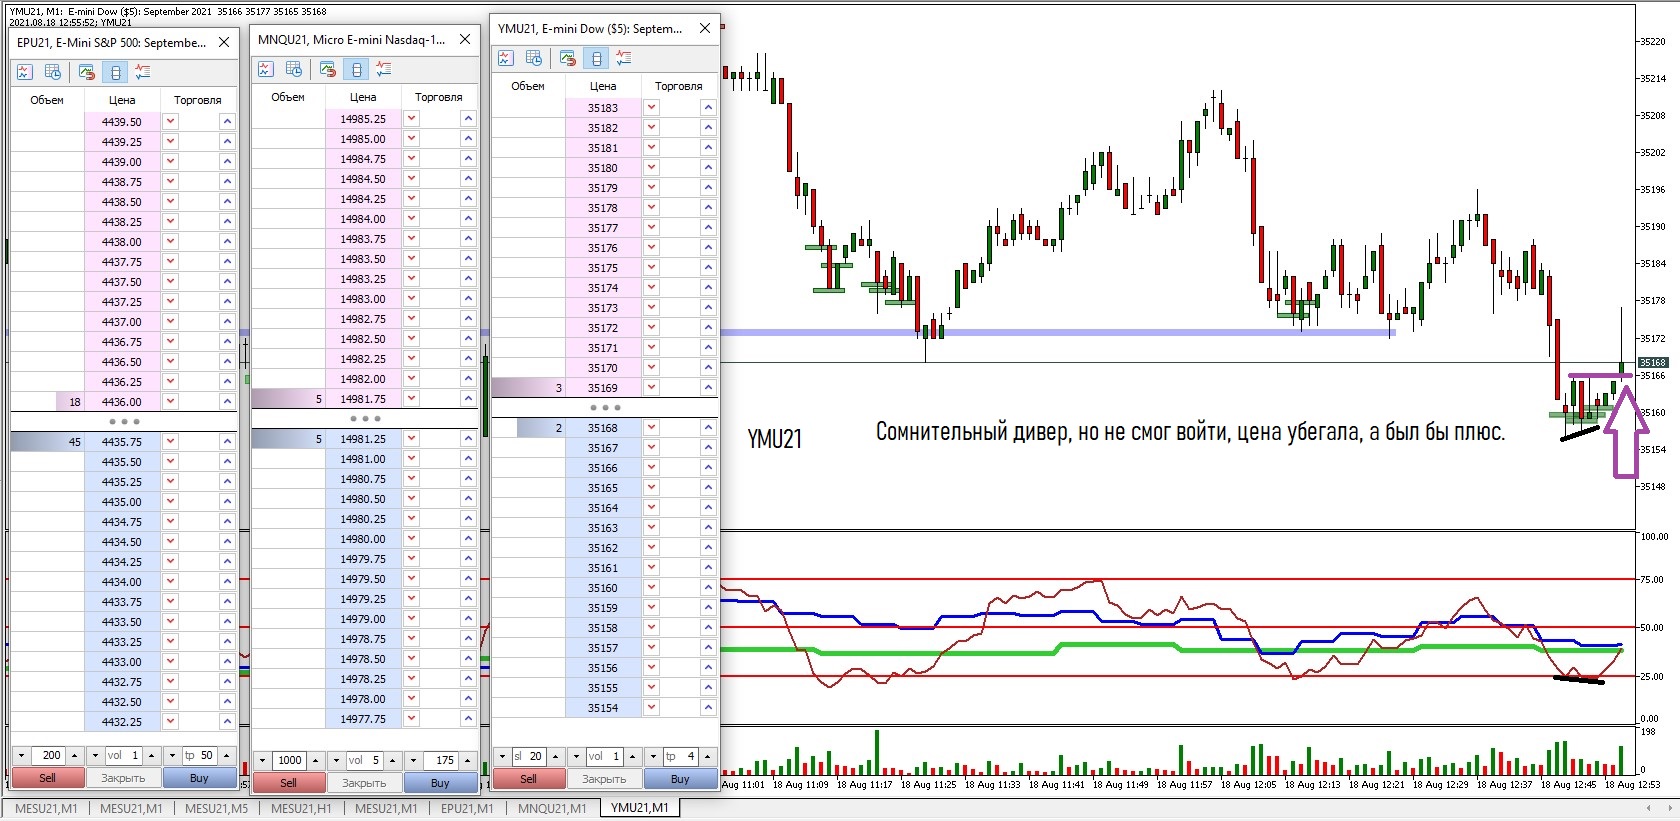The image size is (1680, 821).
Task: Open chart icon in YMU21 depth window
Action: point(505,58)
